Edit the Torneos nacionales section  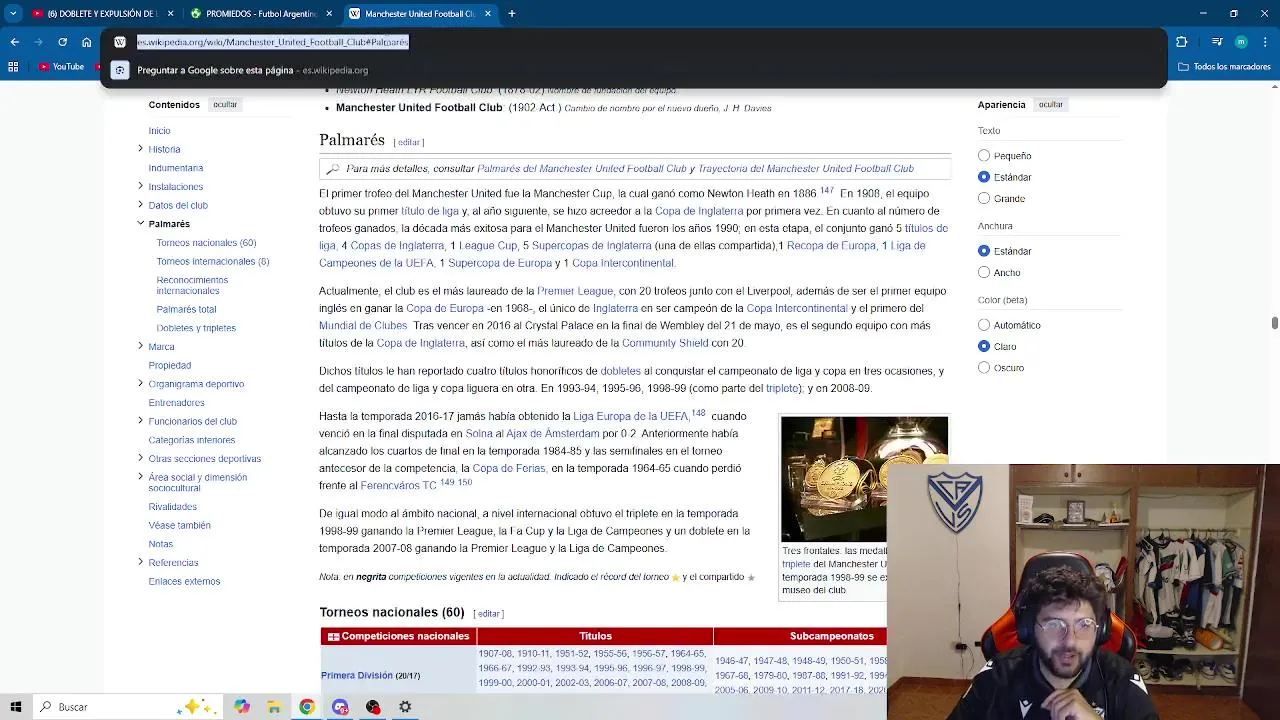488,613
